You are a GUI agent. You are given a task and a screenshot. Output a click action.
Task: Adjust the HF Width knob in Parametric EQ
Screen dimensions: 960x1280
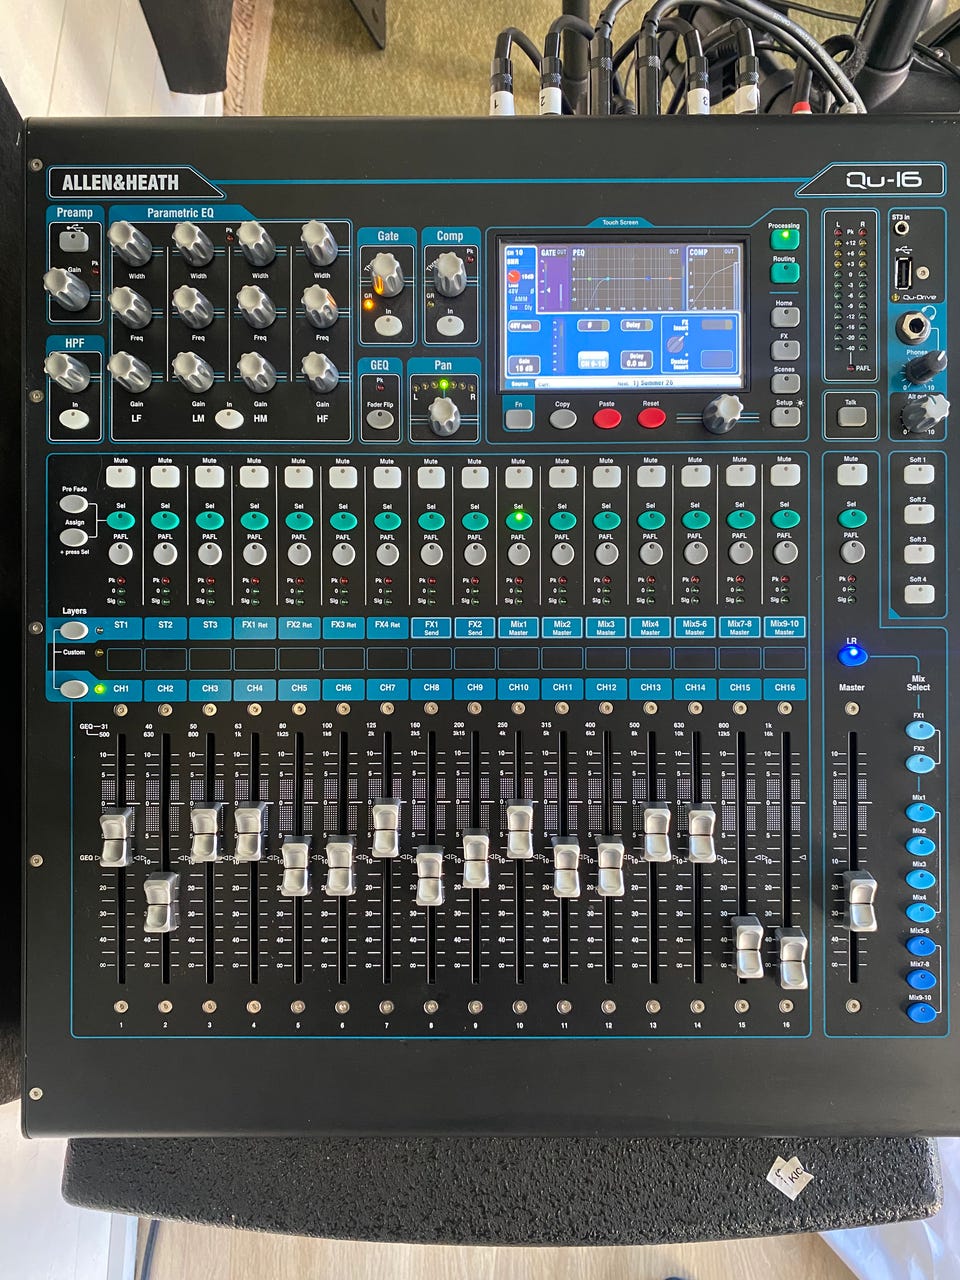pyautogui.click(x=319, y=241)
